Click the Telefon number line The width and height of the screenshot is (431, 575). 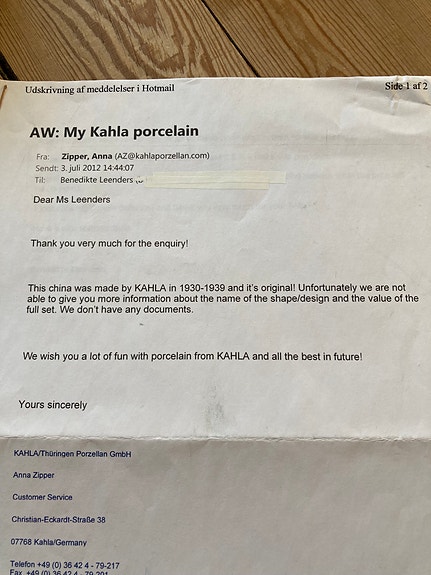(65, 565)
